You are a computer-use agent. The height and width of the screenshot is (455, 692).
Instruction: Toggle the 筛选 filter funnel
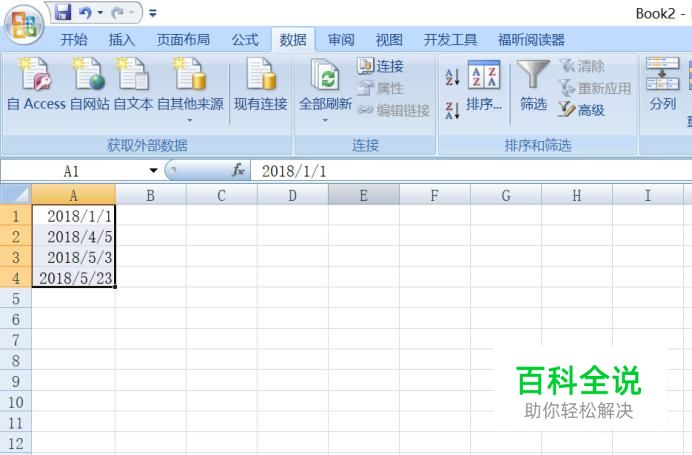pyautogui.click(x=533, y=86)
